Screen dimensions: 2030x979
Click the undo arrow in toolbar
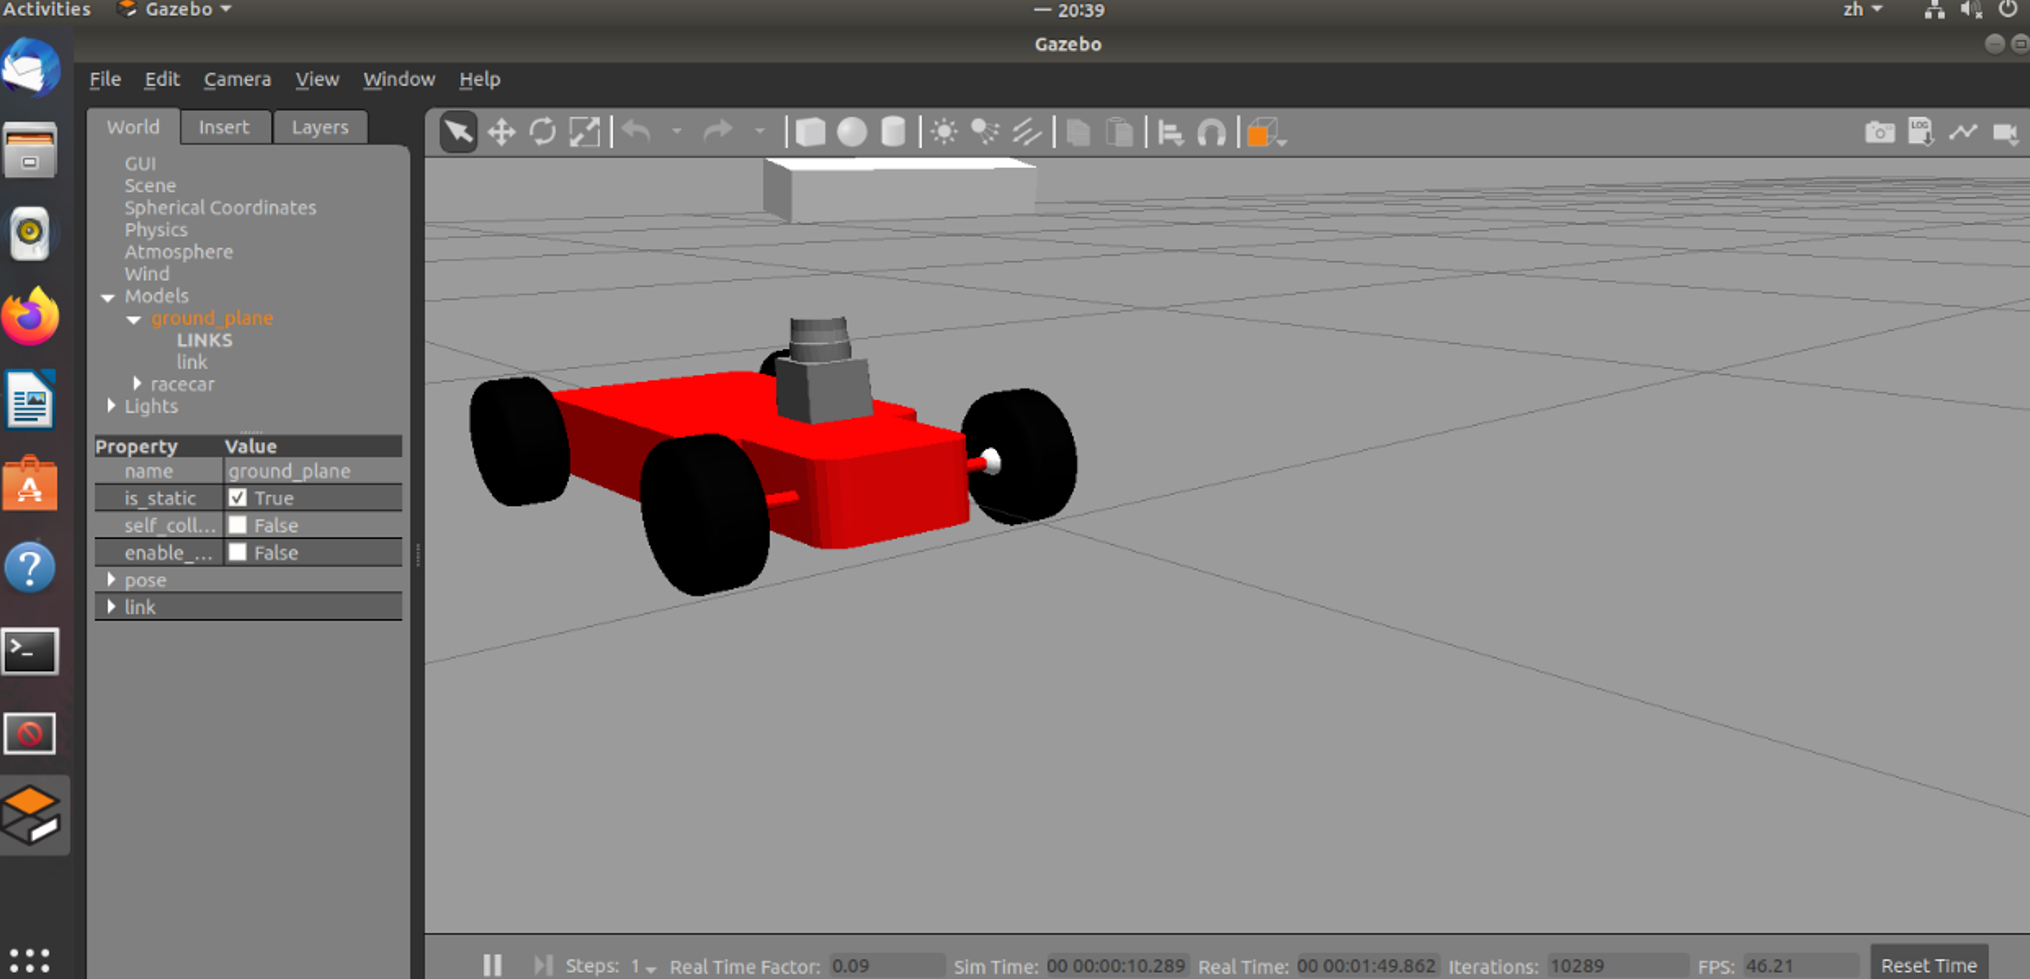pos(637,132)
